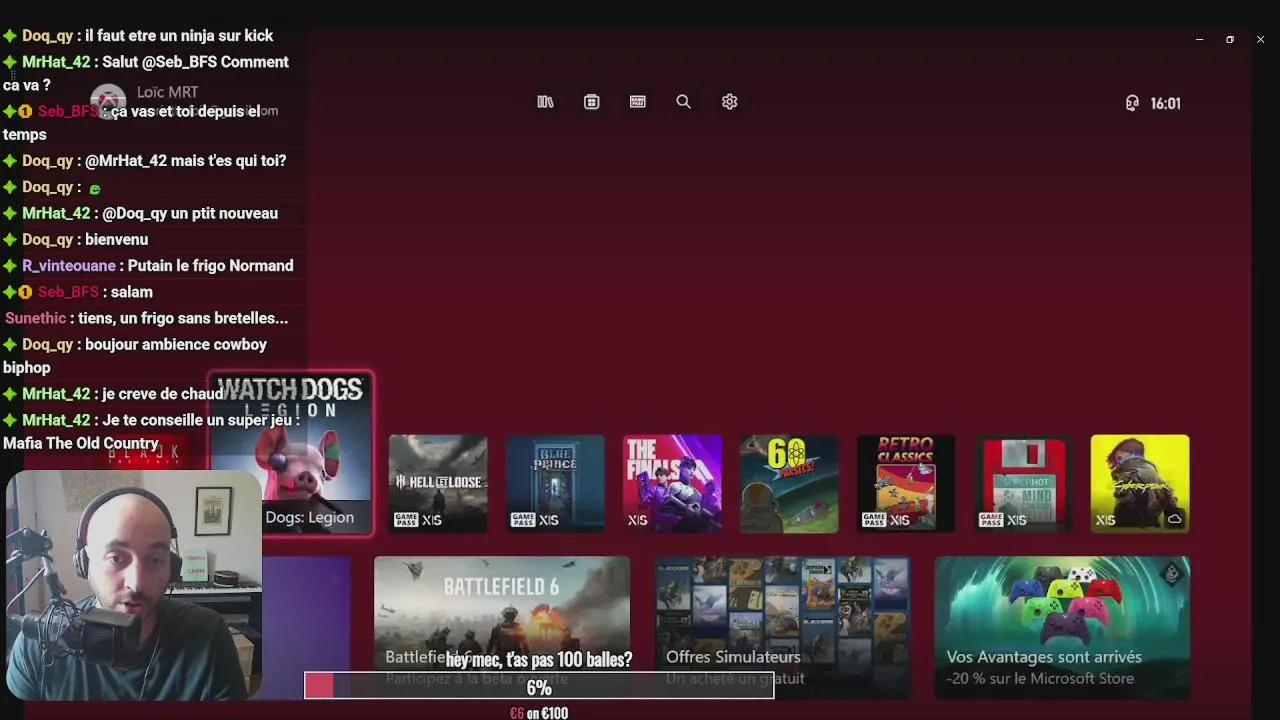
Task: Select the Superhot Mind Control Delete tile
Action: click(x=1023, y=483)
